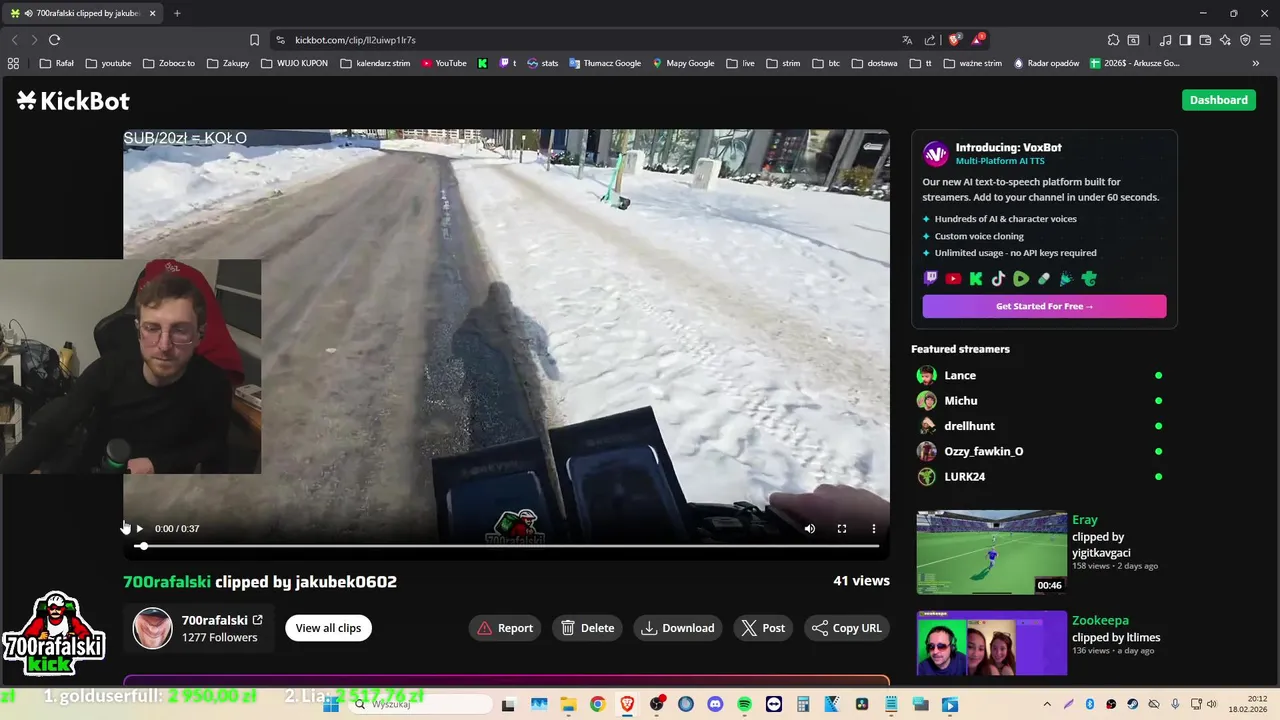1280x720 pixels.
Task: Click the YouTube icon in VoxBot ad
Action: tap(954, 279)
